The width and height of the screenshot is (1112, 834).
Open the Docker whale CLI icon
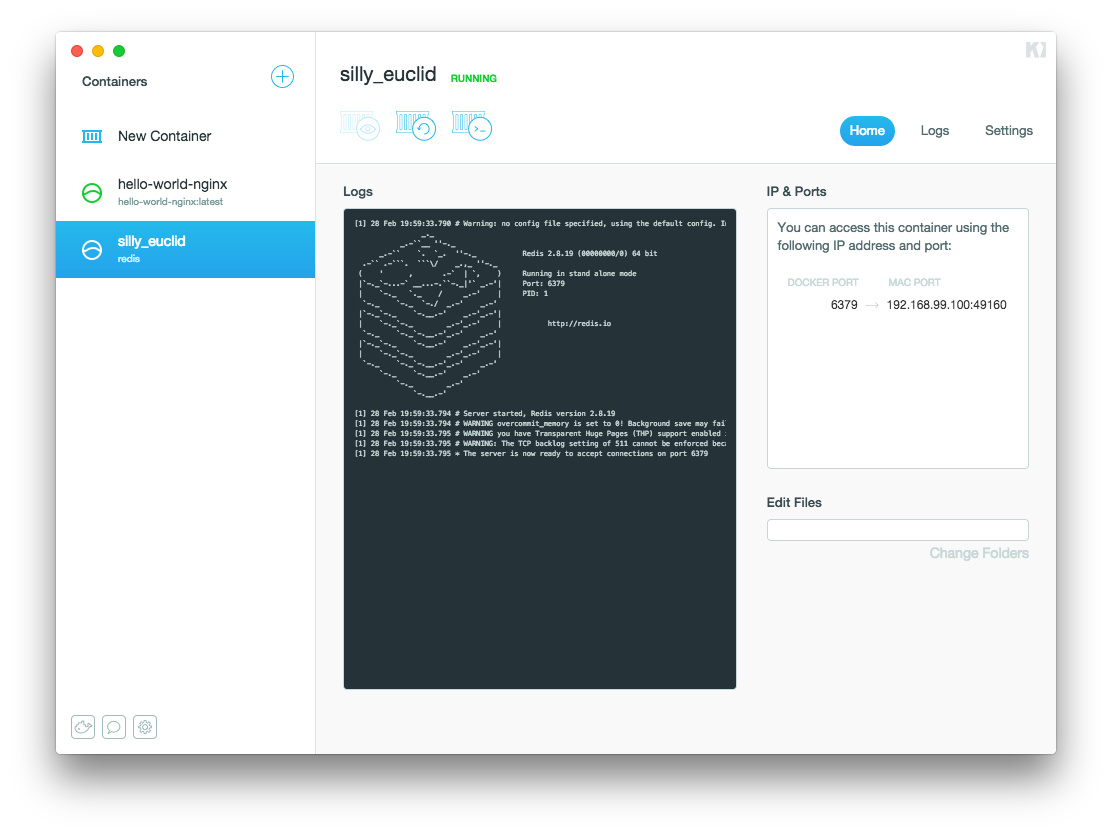tap(83, 727)
